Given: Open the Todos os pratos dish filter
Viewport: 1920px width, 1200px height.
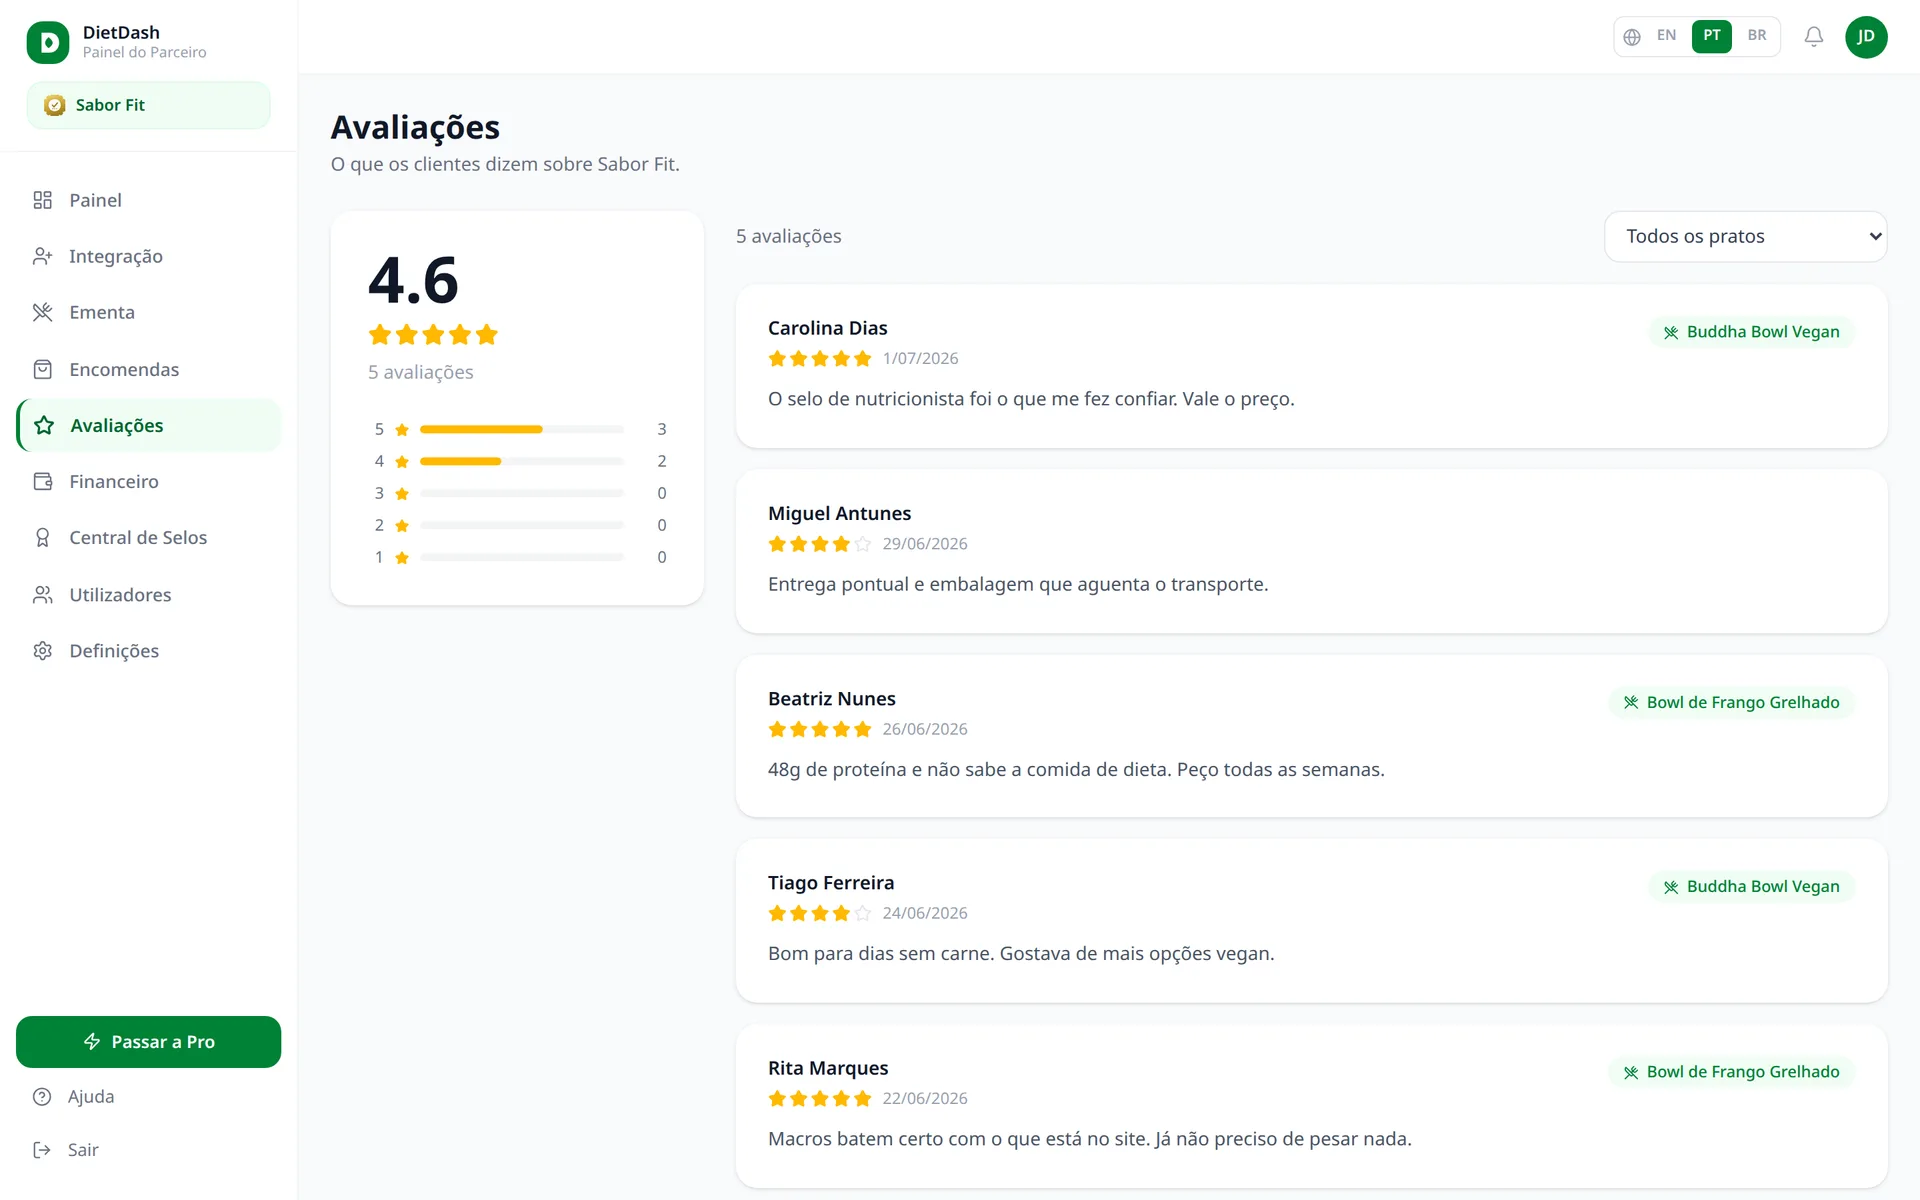Looking at the screenshot, I should pos(1745,237).
